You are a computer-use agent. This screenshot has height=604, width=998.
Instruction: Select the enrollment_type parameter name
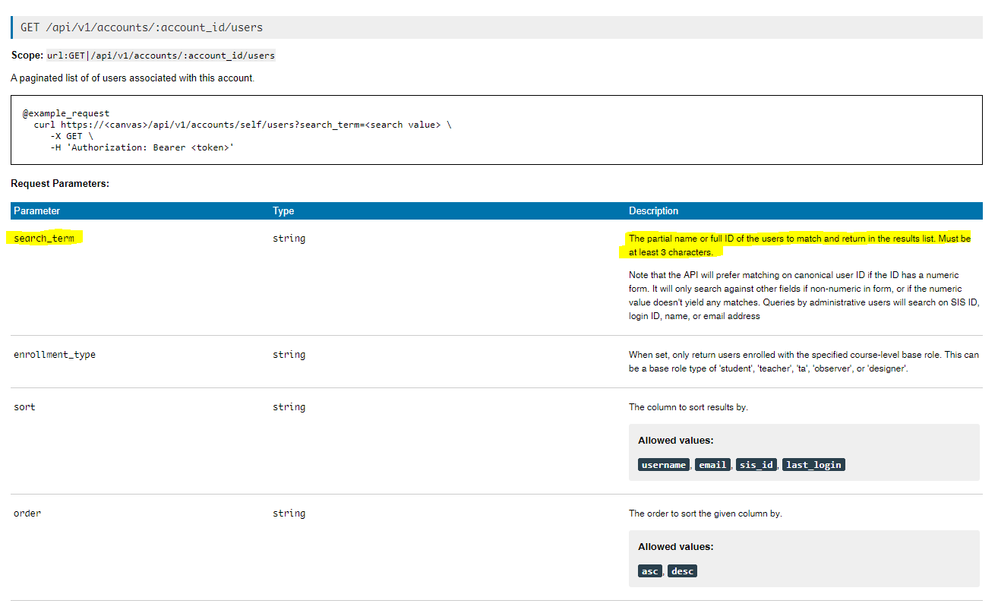pyautogui.click(x=54, y=355)
